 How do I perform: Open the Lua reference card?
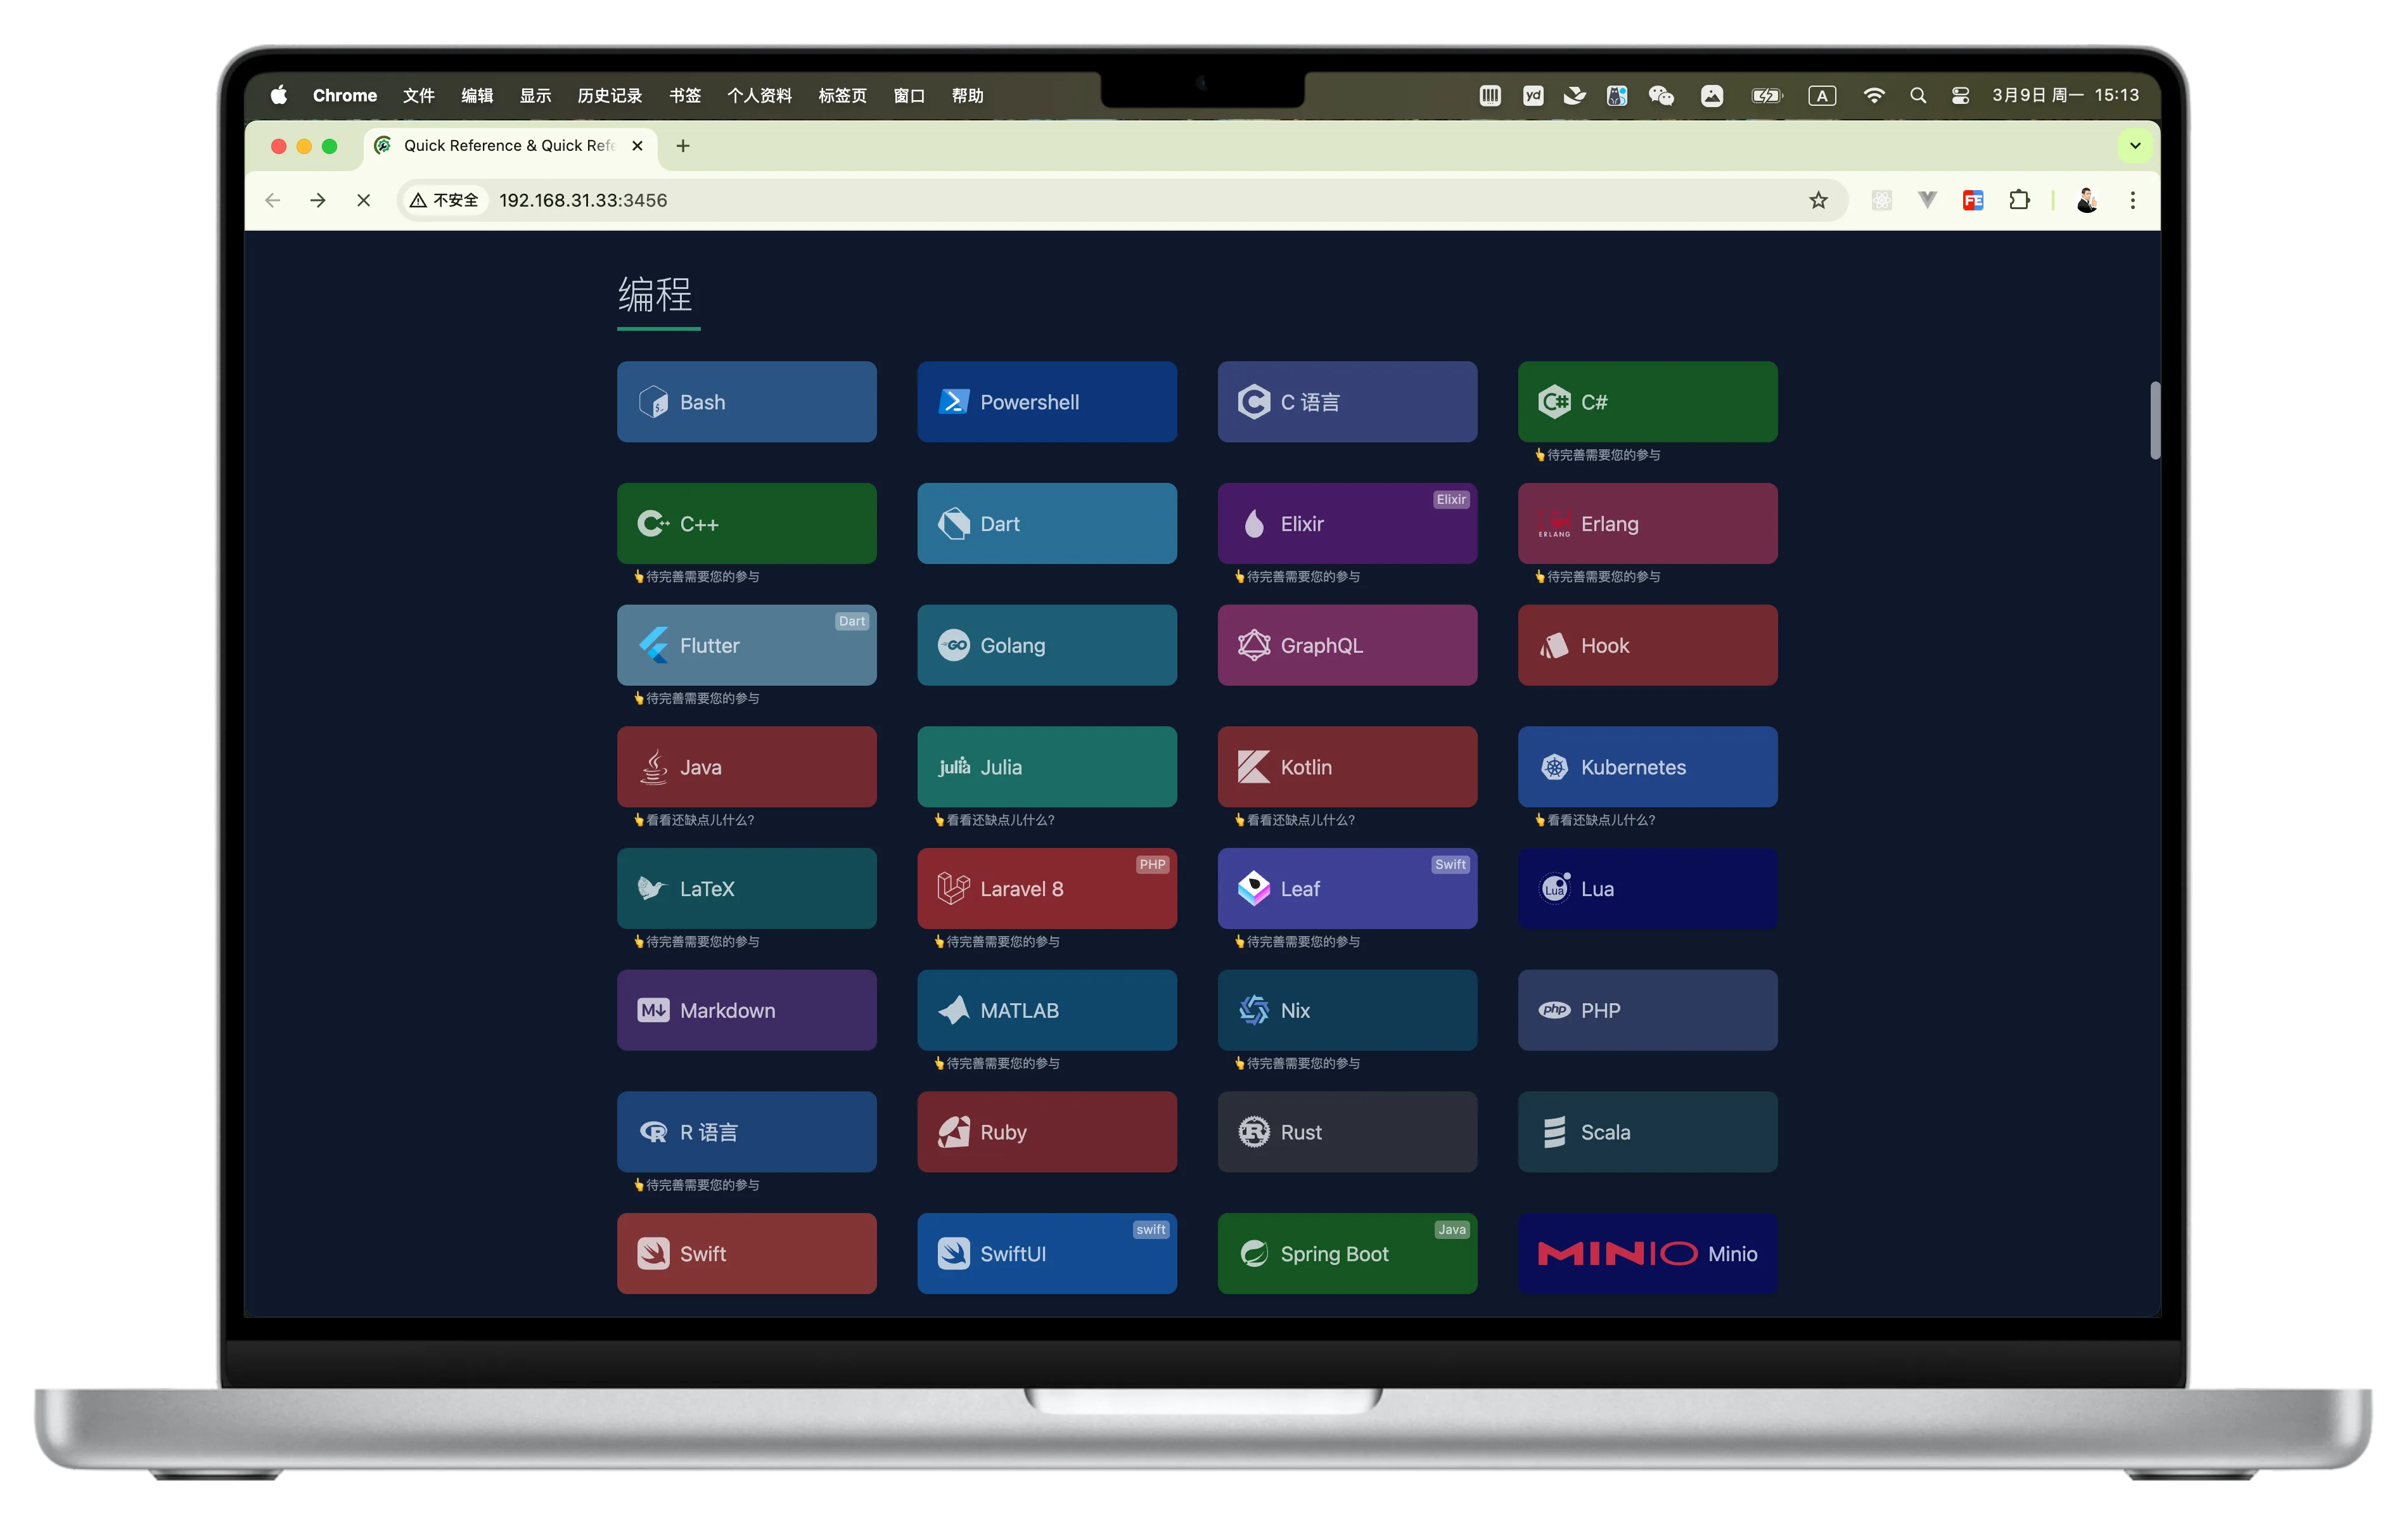pos(1647,889)
